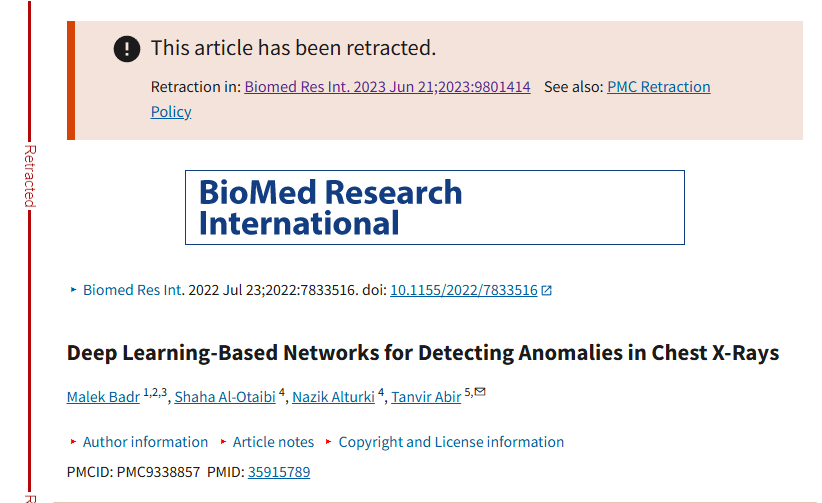This screenshot has height=503, width=822.
Task: Expand the Author information section
Action: tap(145, 442)
